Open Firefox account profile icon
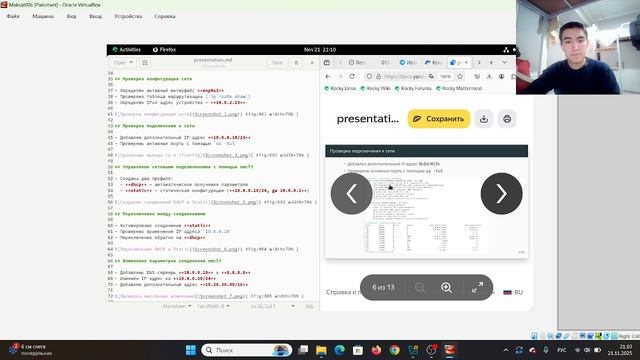 click(501, 76)
